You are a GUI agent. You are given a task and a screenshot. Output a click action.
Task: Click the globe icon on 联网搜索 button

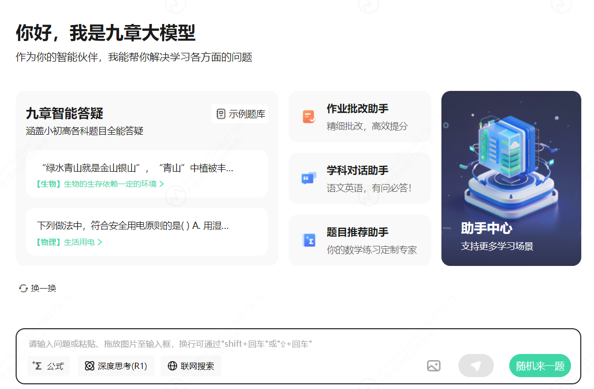click(x=172, y=366)
